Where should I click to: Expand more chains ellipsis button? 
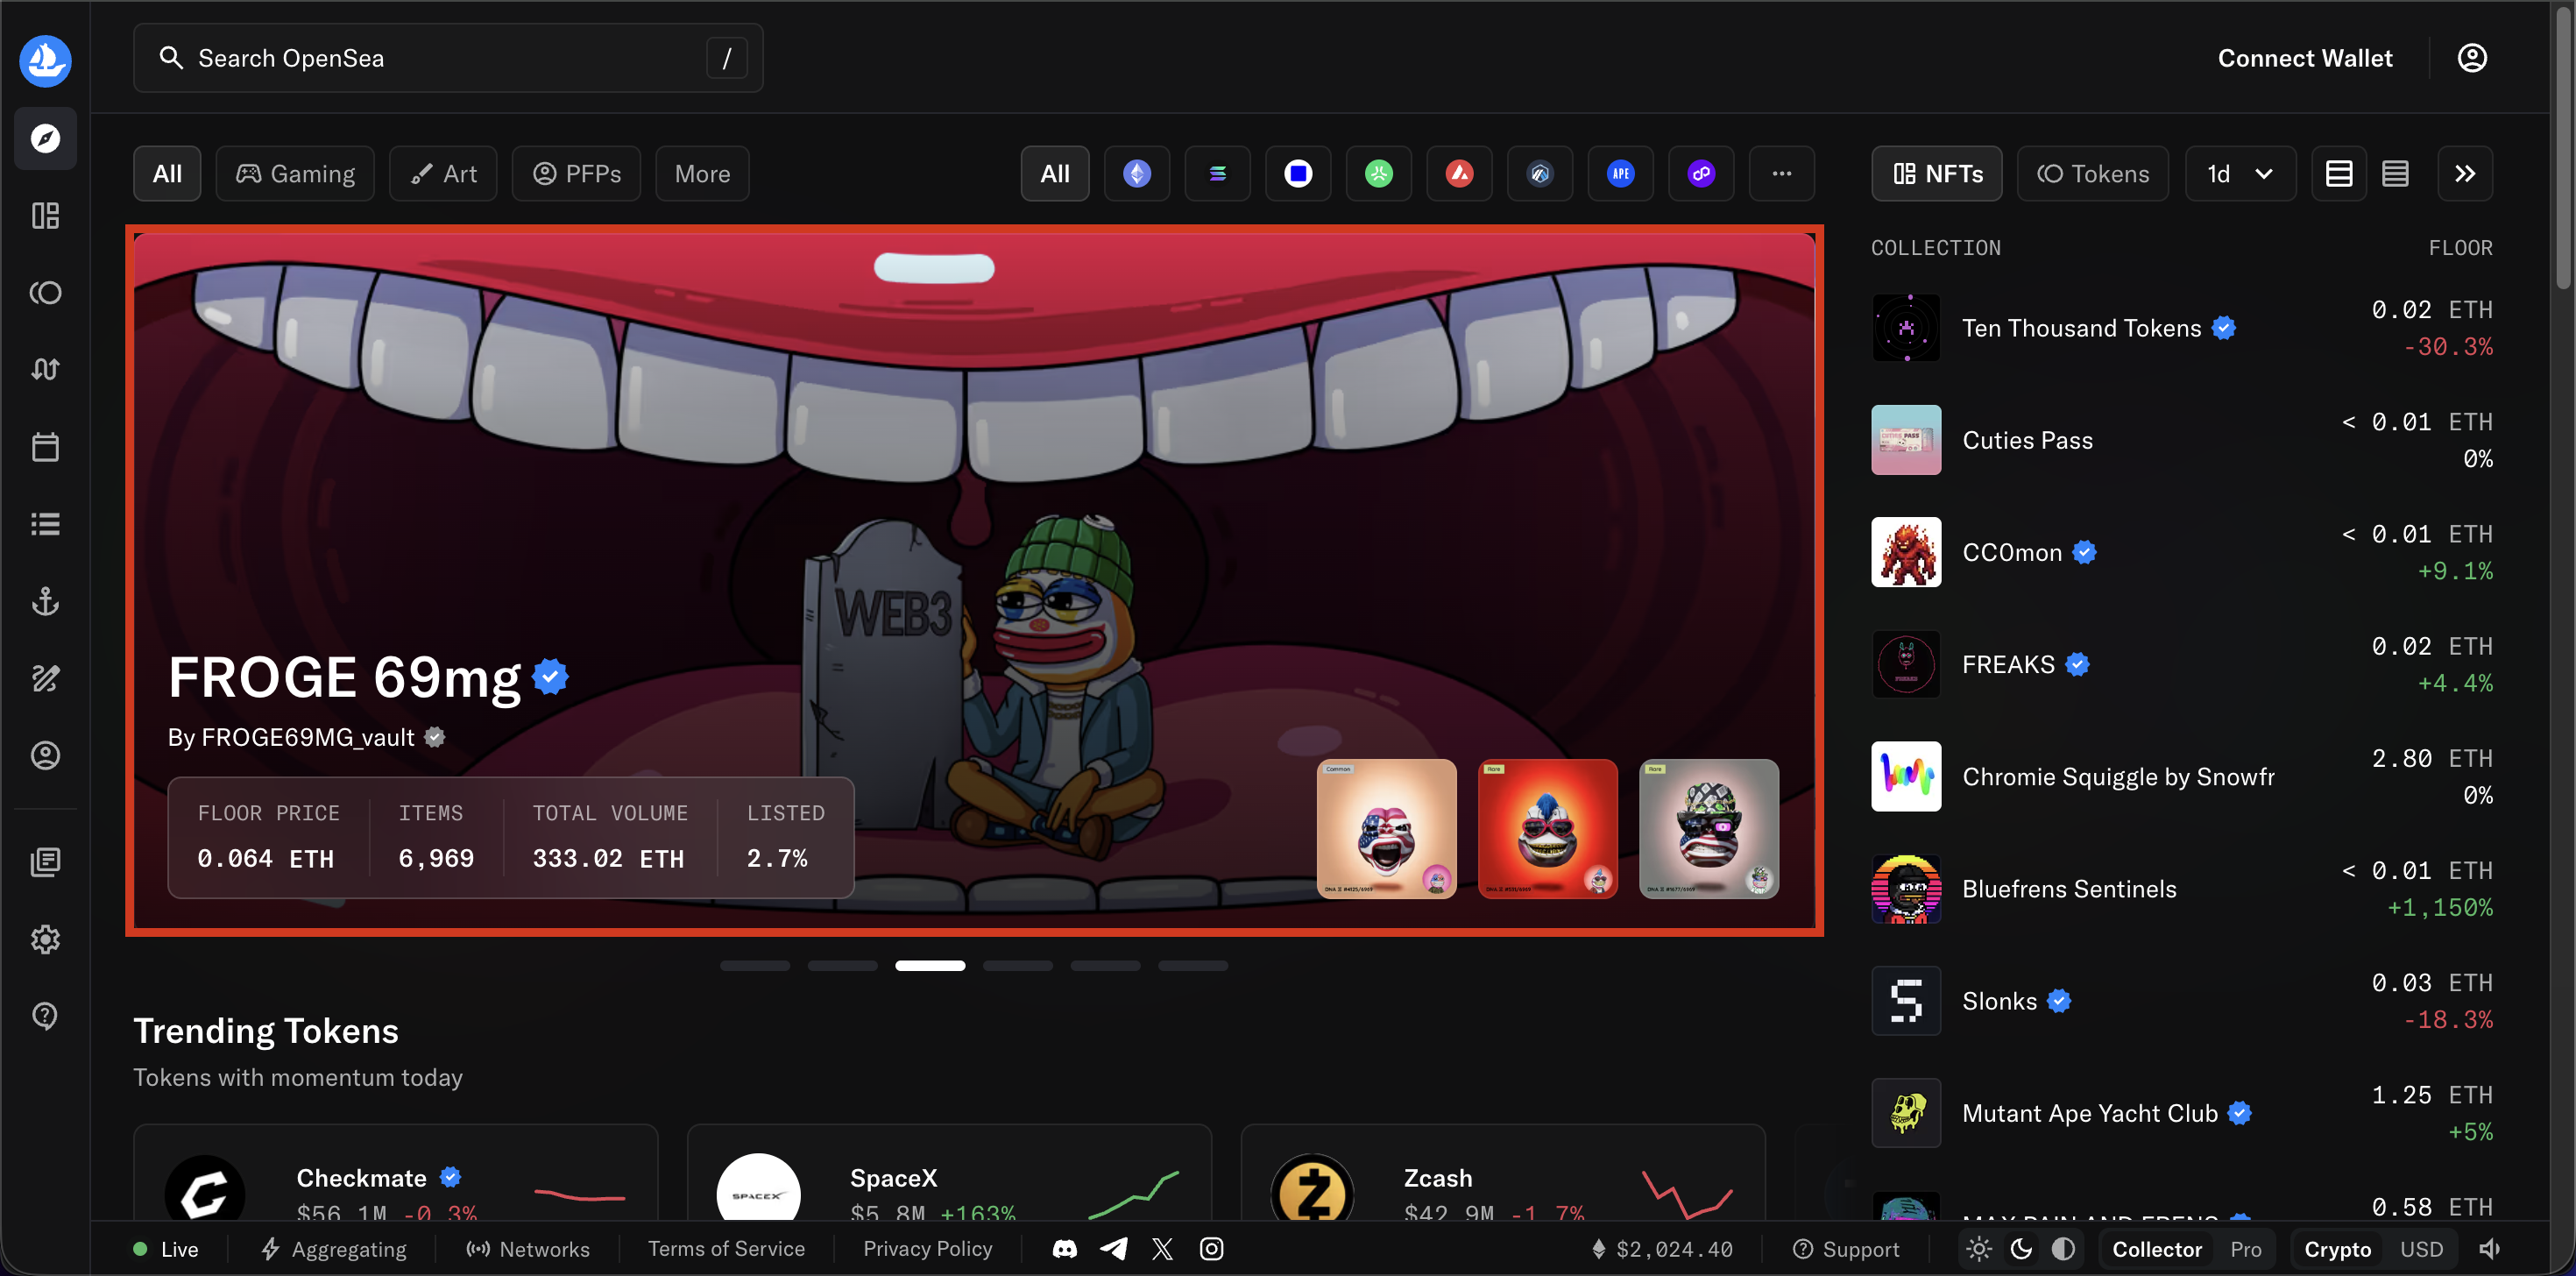tap(1781, 174)
